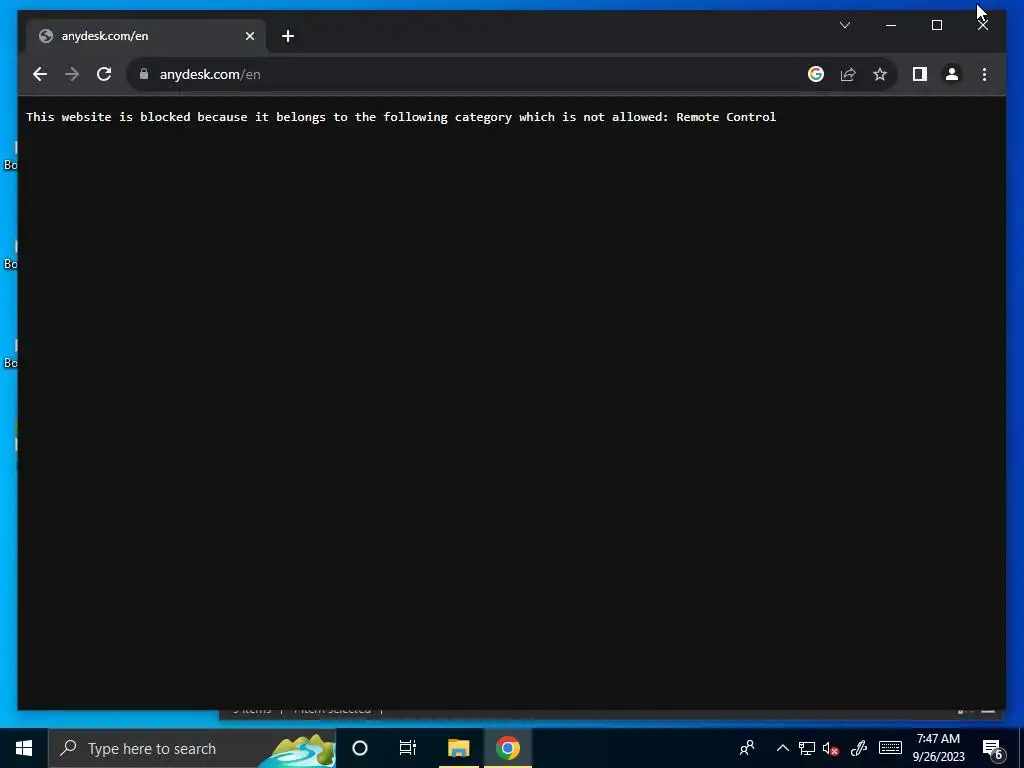Click the Type here to search box
The width and height of the screenshot is (1024, 768).
pyautogui.click(x=192, y=748)
